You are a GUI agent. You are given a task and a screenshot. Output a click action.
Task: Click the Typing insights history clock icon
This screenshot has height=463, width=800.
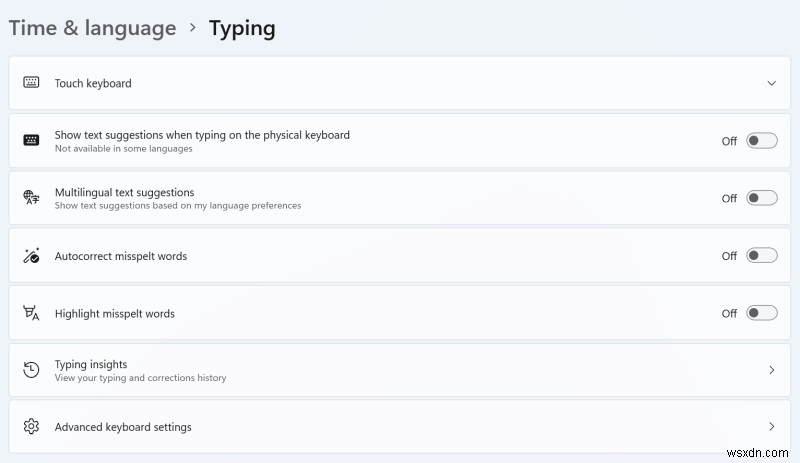31,370
